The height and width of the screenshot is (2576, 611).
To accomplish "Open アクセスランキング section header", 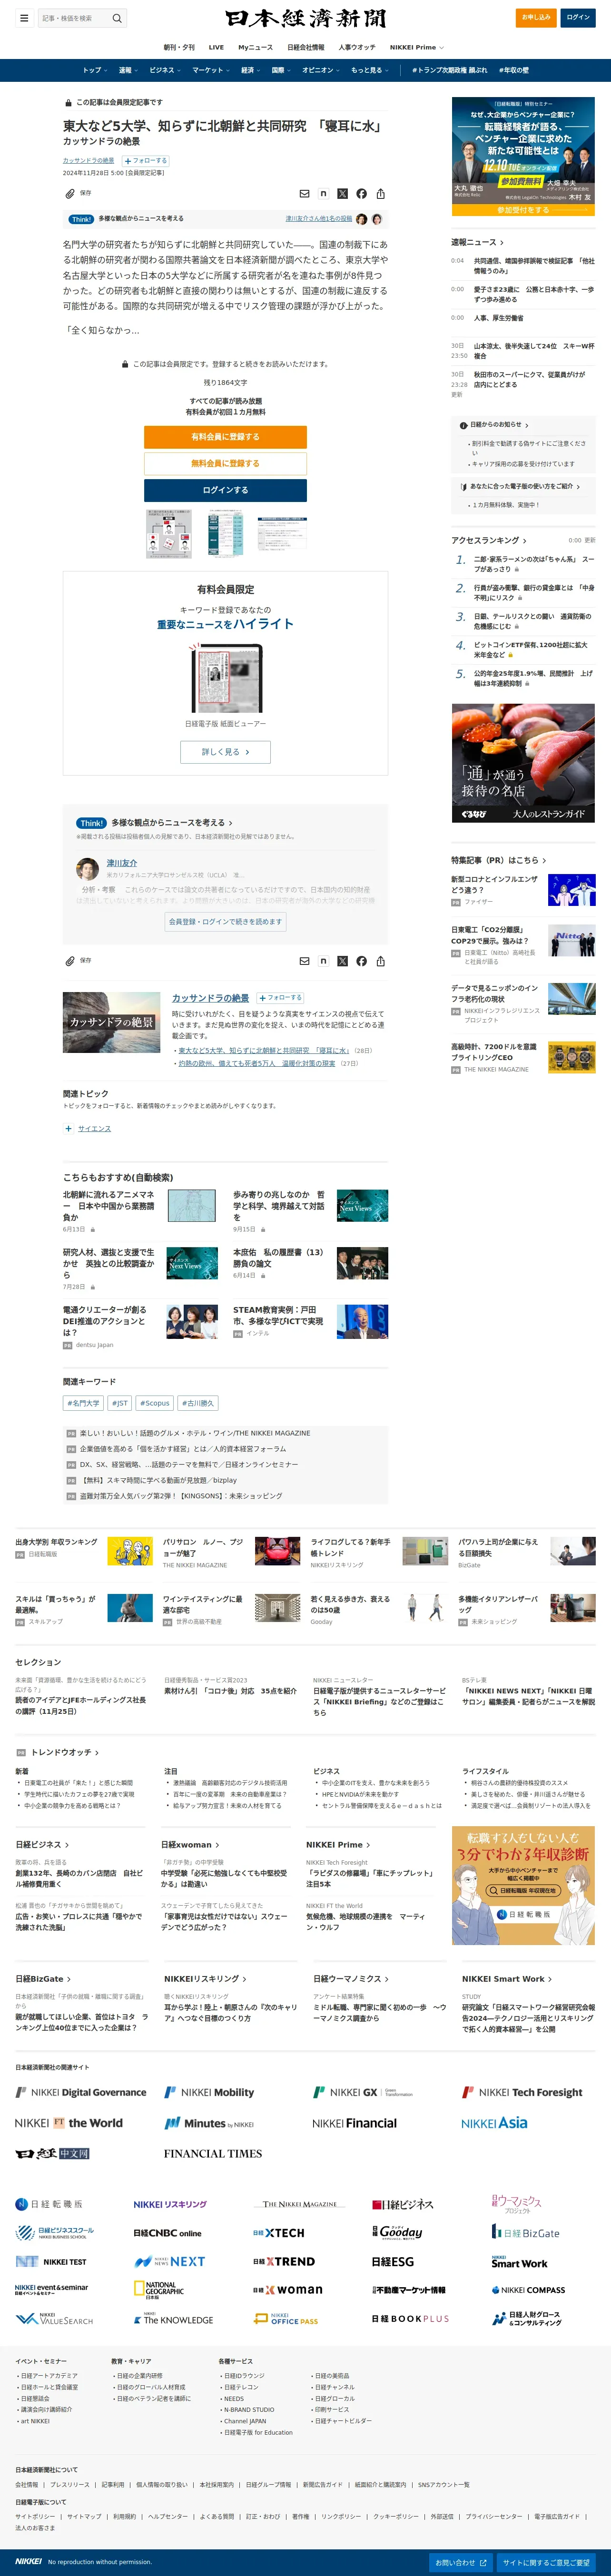I will (489, 540).
